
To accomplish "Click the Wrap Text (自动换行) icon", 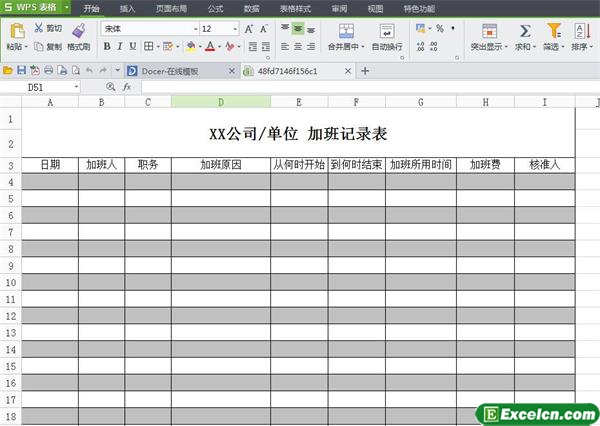I will pyautogui.click(x=387, y=31).
